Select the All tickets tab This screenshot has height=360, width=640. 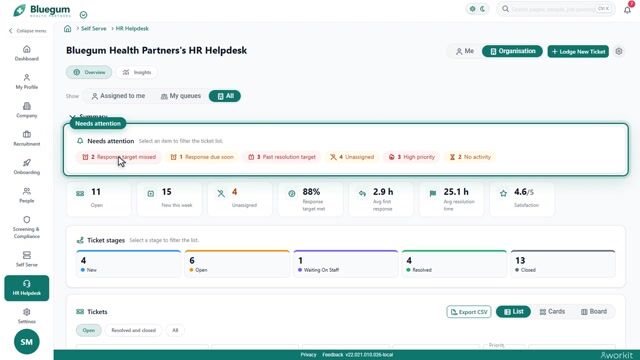[x=175, y=330]
